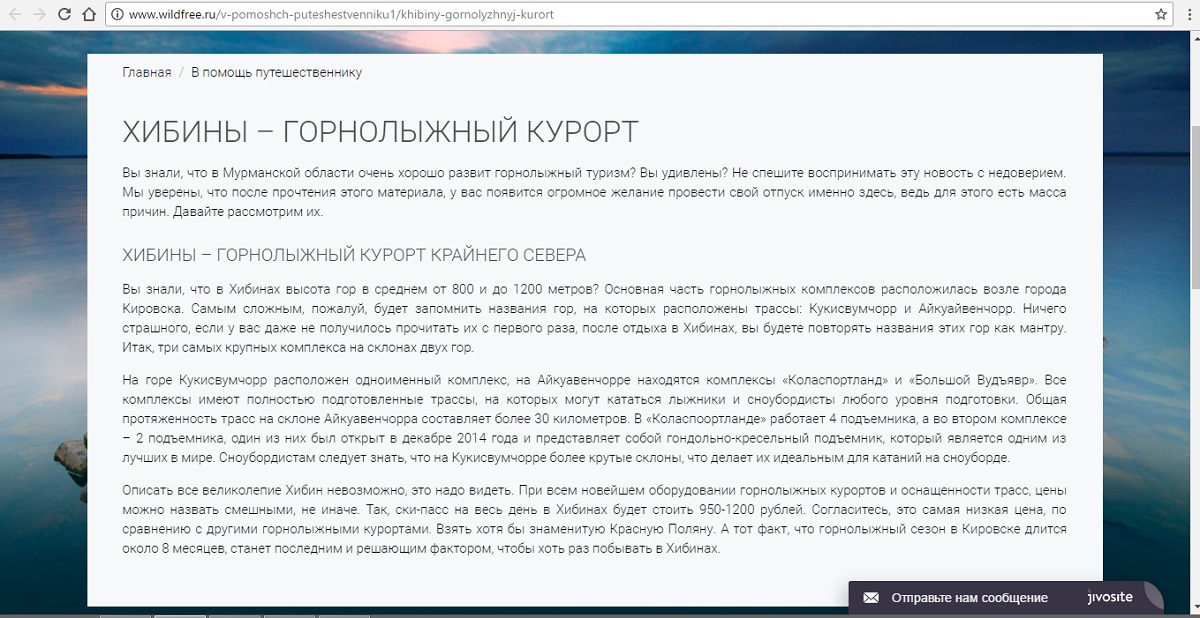Go back with the browser back arrow
This screenshot has width=1200, height=618.
point(14,15)
